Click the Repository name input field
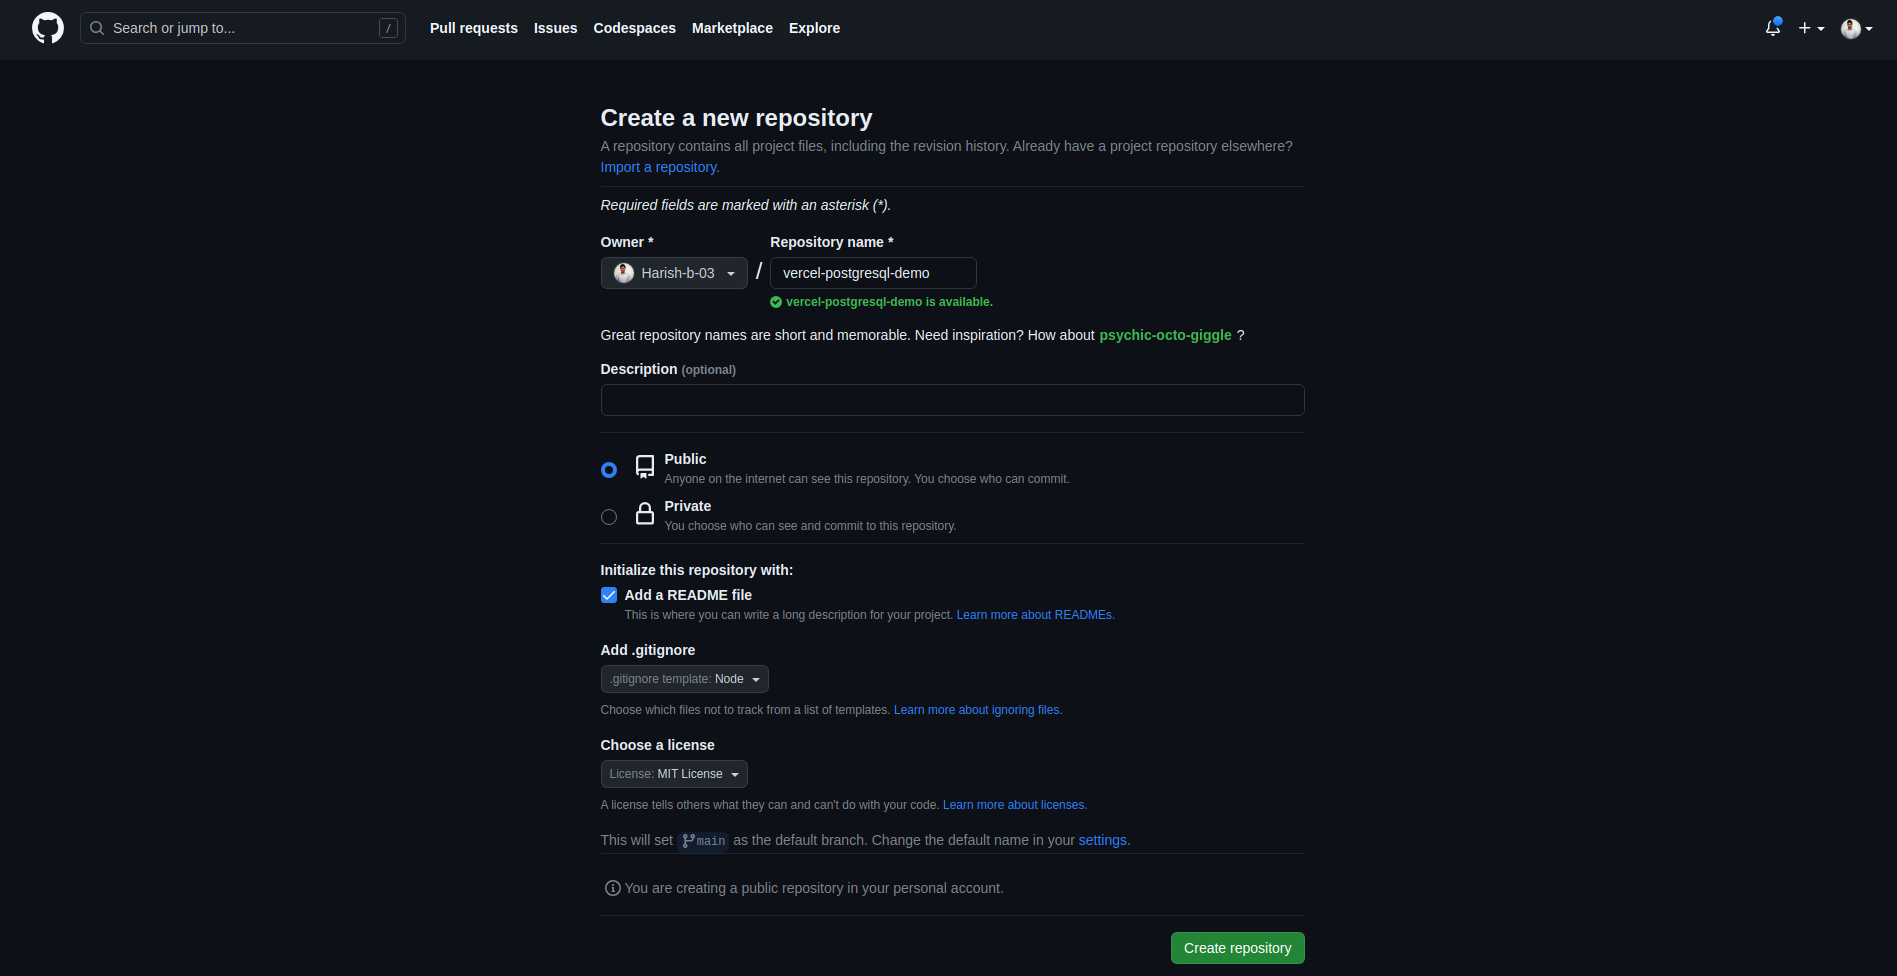 pos(873,273)
